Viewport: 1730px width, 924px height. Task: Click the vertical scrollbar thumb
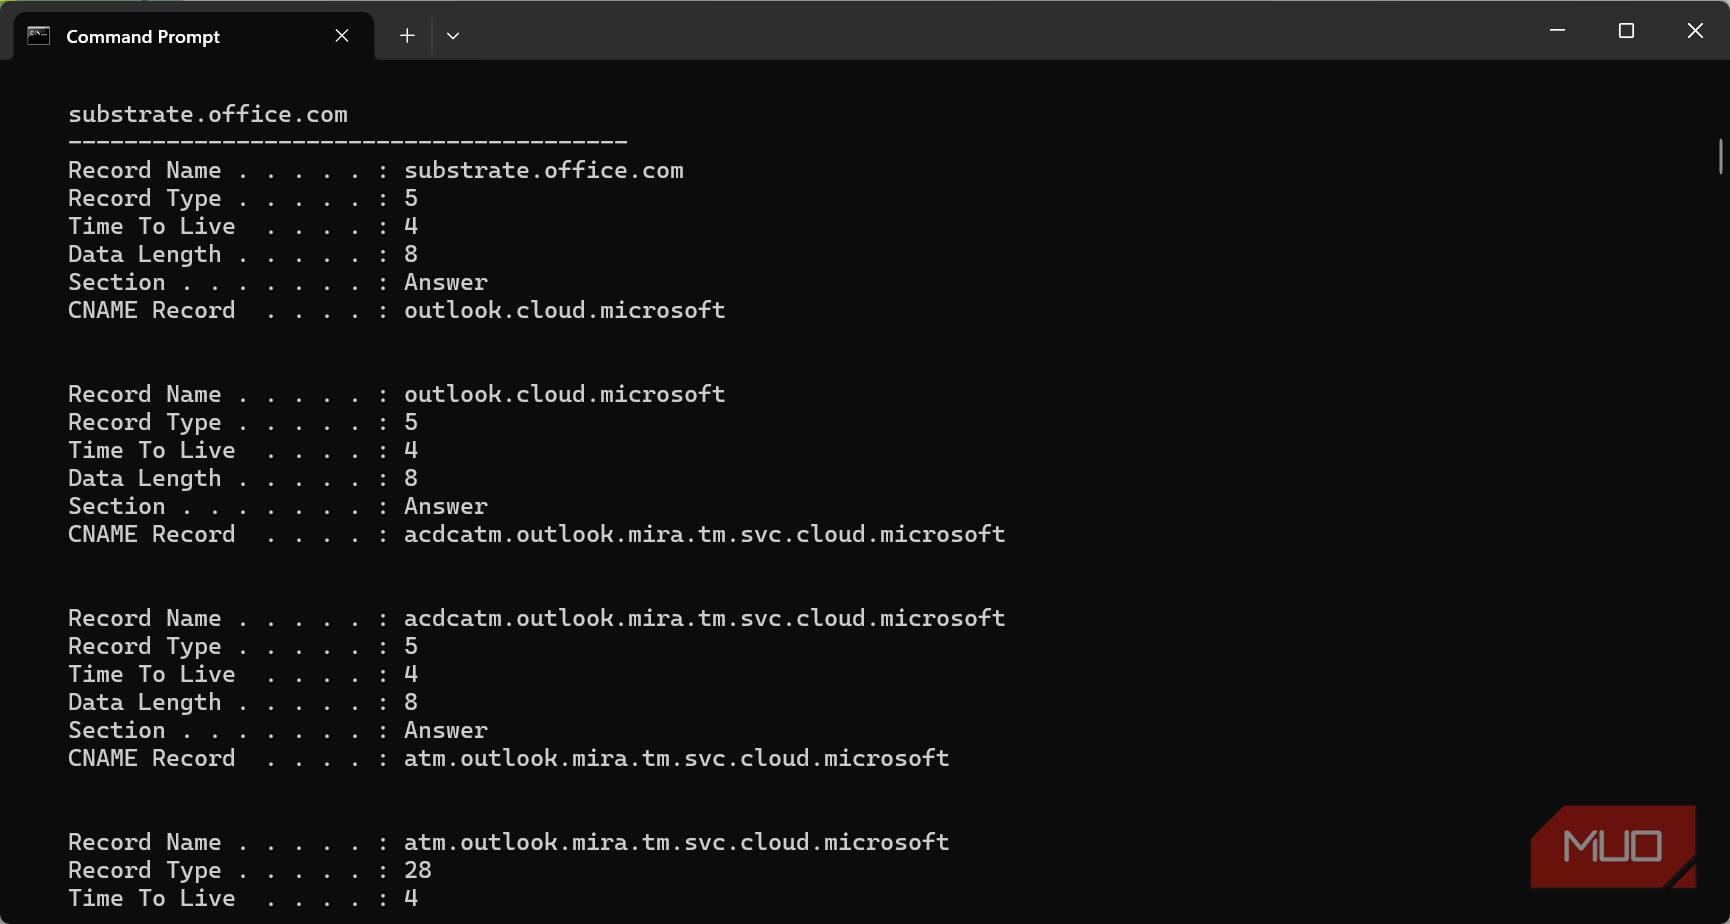click(1721, 157)
